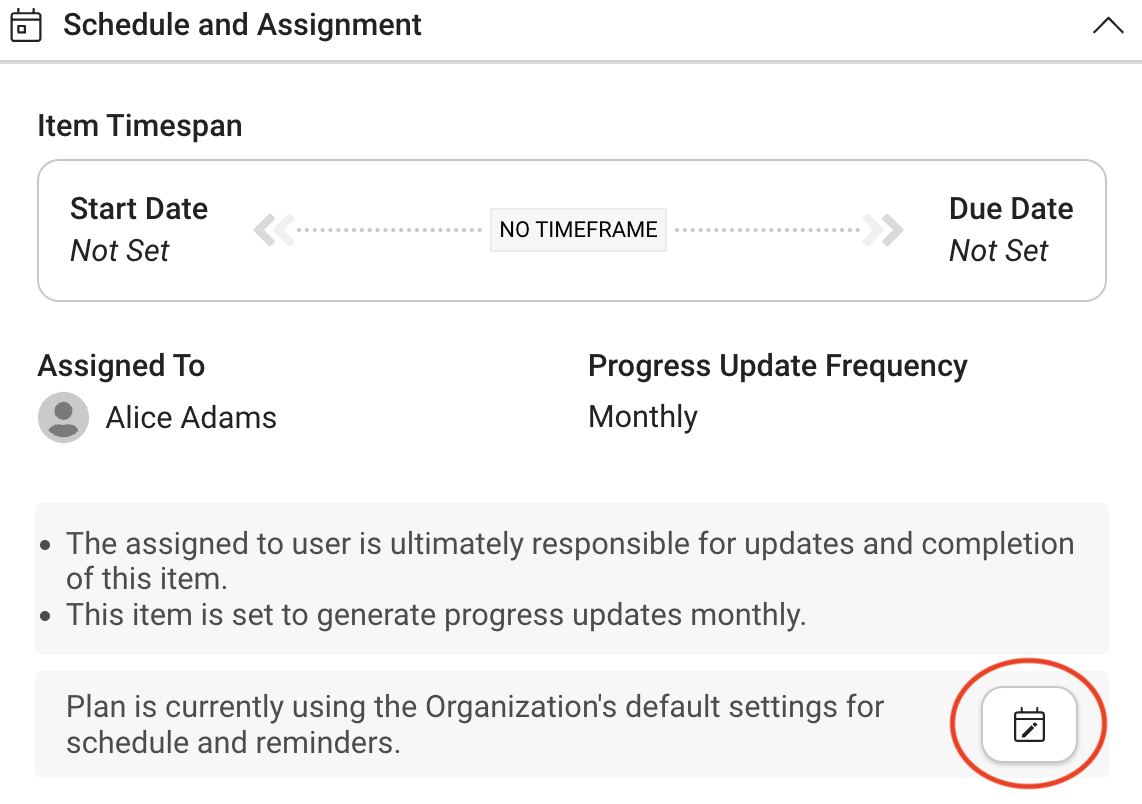The image size is (1142, 804).
Task: Click the default settings notice text
Action: [x=474, y=724]
